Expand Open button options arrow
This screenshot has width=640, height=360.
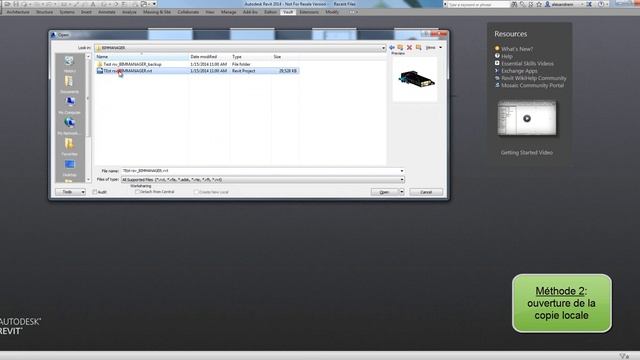pos(402,192)
